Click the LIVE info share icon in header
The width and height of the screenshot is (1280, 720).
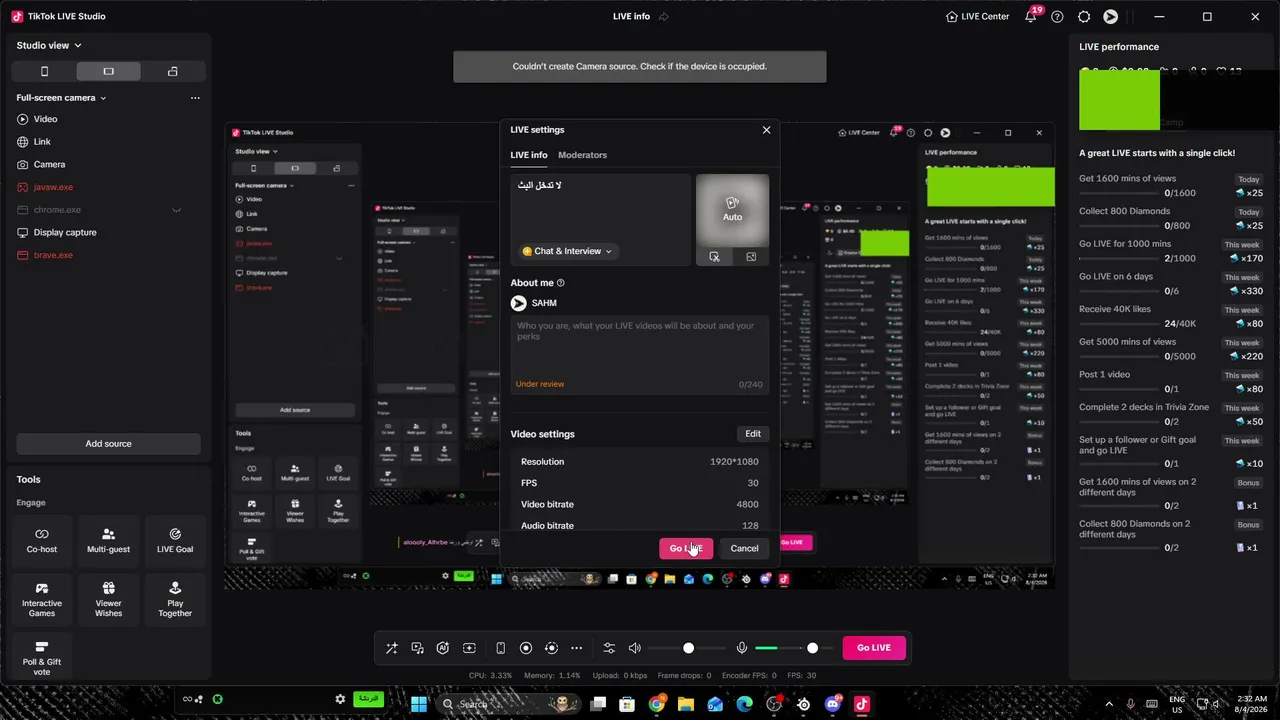tap(664, 17)
